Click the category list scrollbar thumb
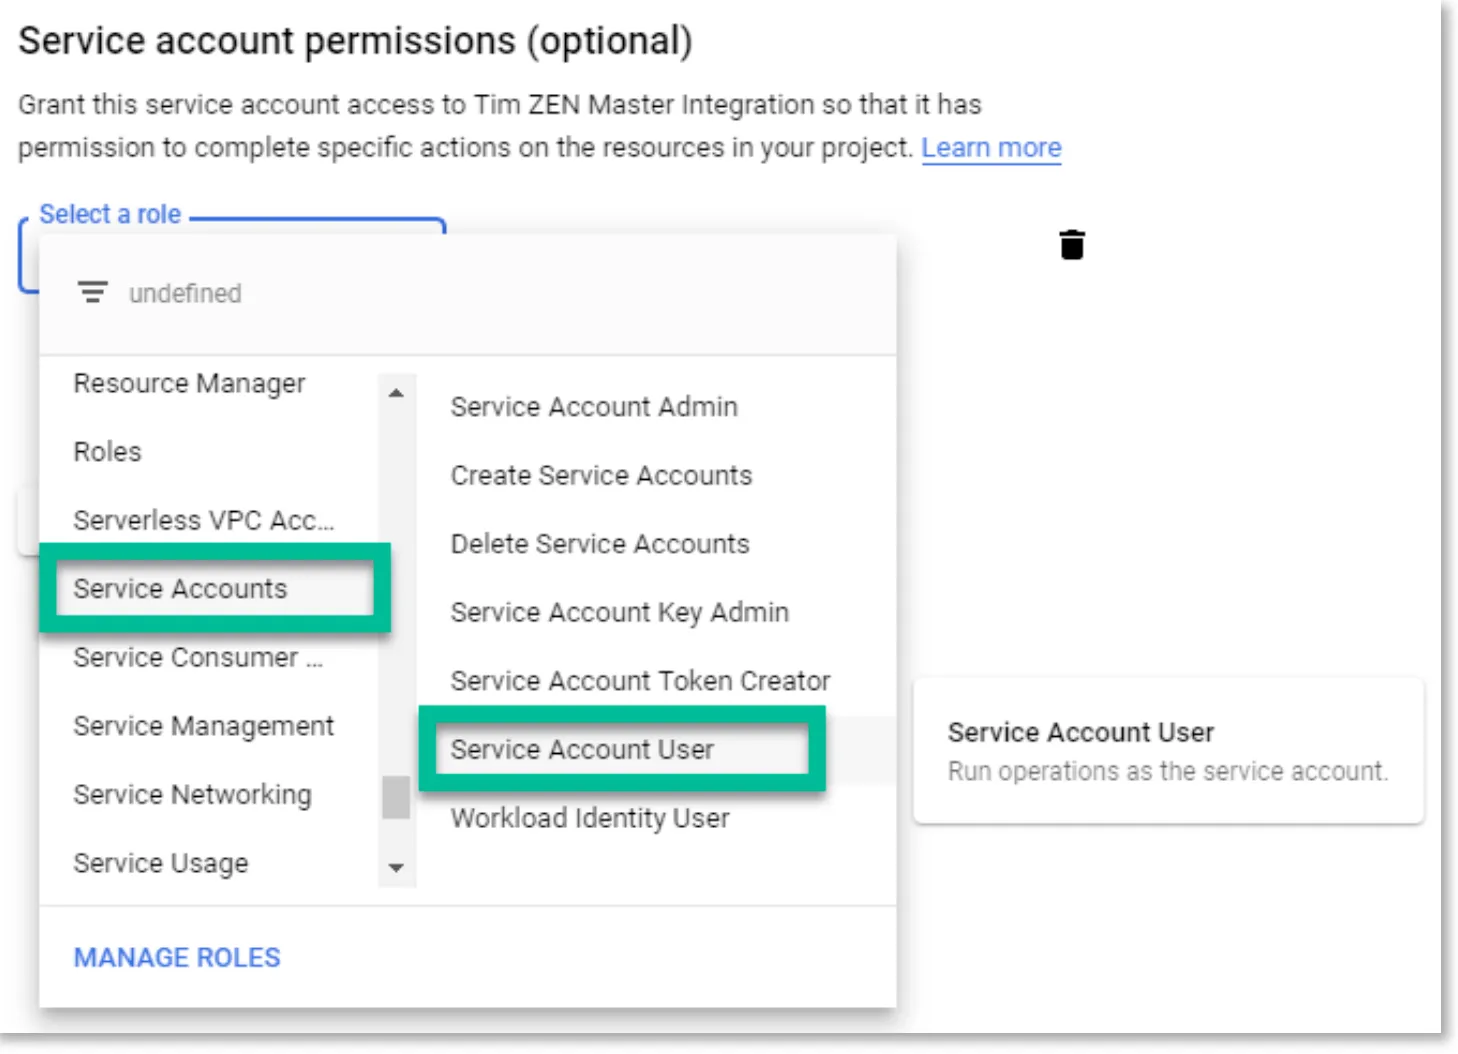Image resolution: width=1458 pixels, height=1054 pixels. [x=396, y=797]
